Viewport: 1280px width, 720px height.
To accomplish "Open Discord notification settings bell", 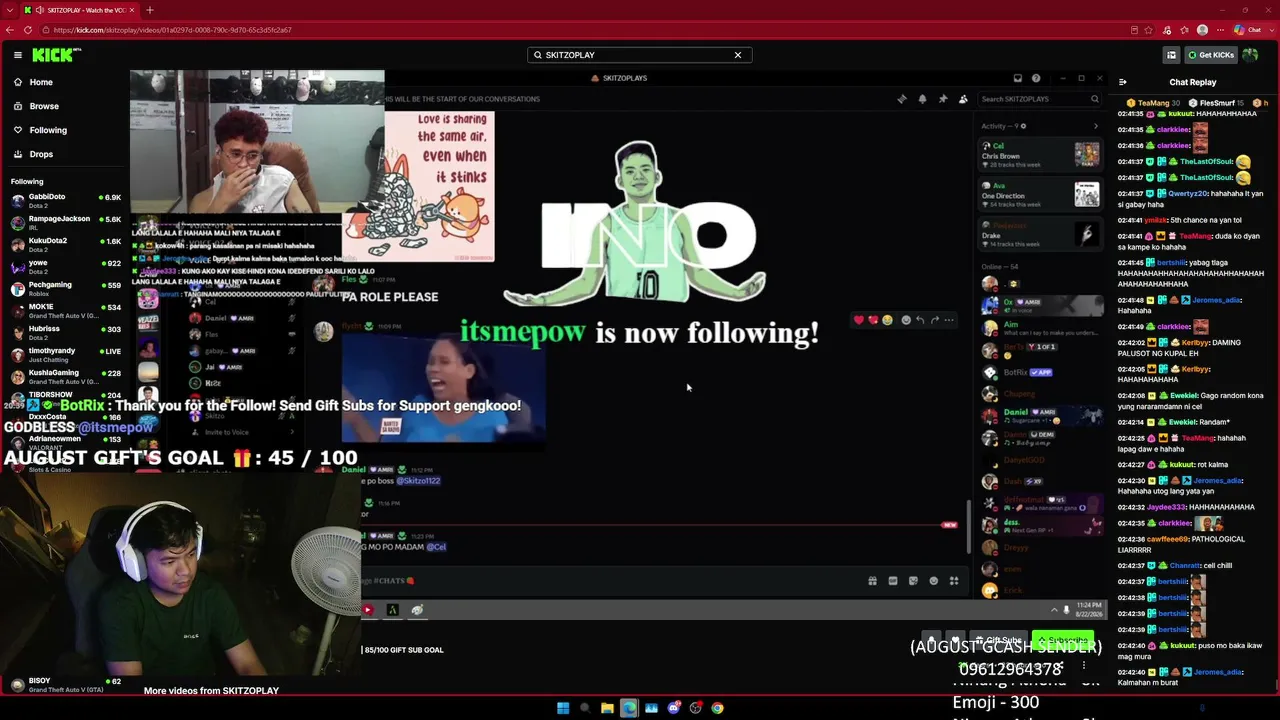I will tap(922, 99).
